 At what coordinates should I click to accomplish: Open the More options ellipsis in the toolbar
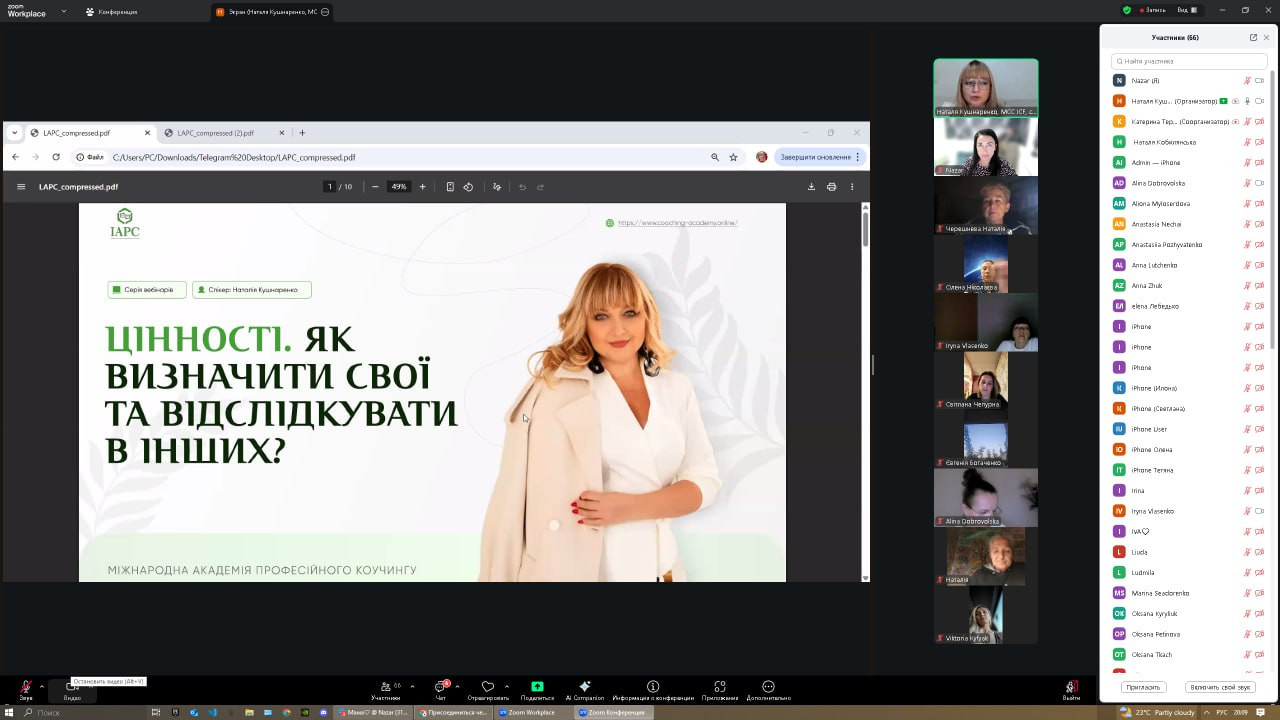pyautogui.click(x=768, y=688)
